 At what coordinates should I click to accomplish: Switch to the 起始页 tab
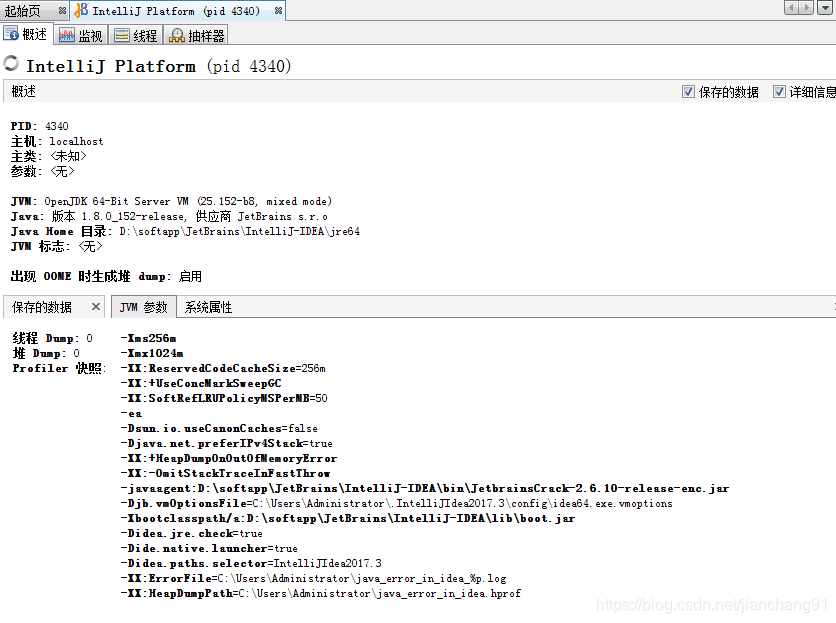(x=34, y=10)
